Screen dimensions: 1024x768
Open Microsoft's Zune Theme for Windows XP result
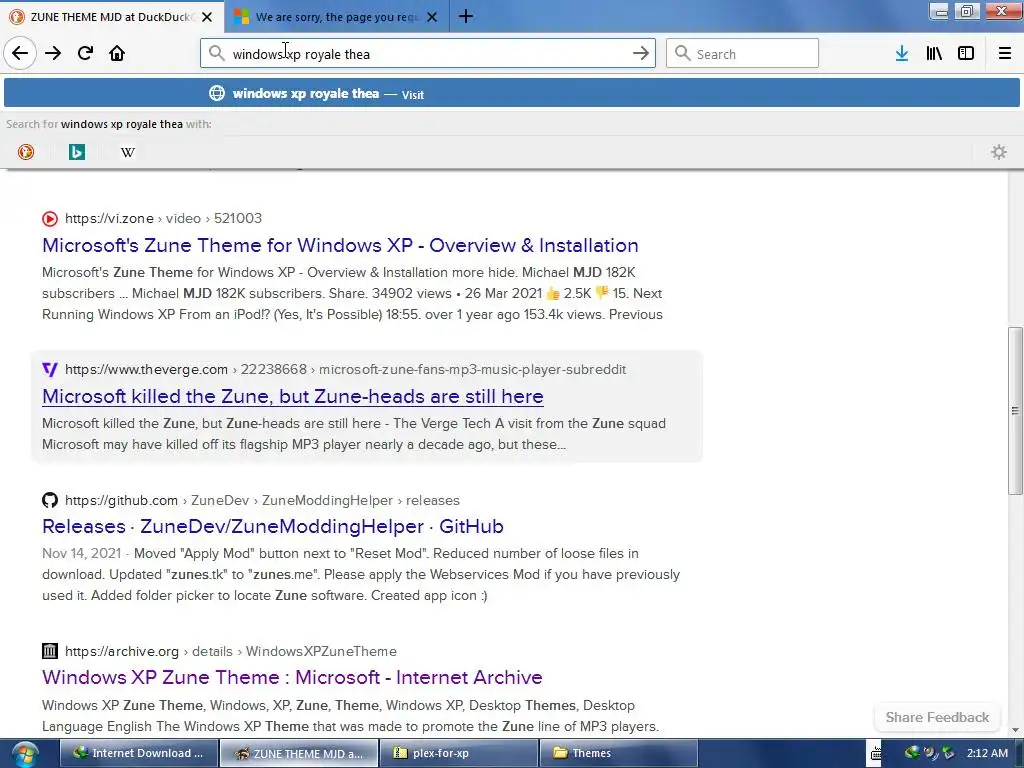point(340,246)
